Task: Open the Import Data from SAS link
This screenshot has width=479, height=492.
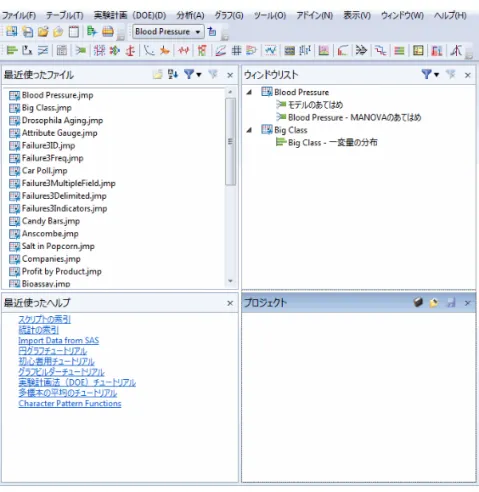Action: 59,340
